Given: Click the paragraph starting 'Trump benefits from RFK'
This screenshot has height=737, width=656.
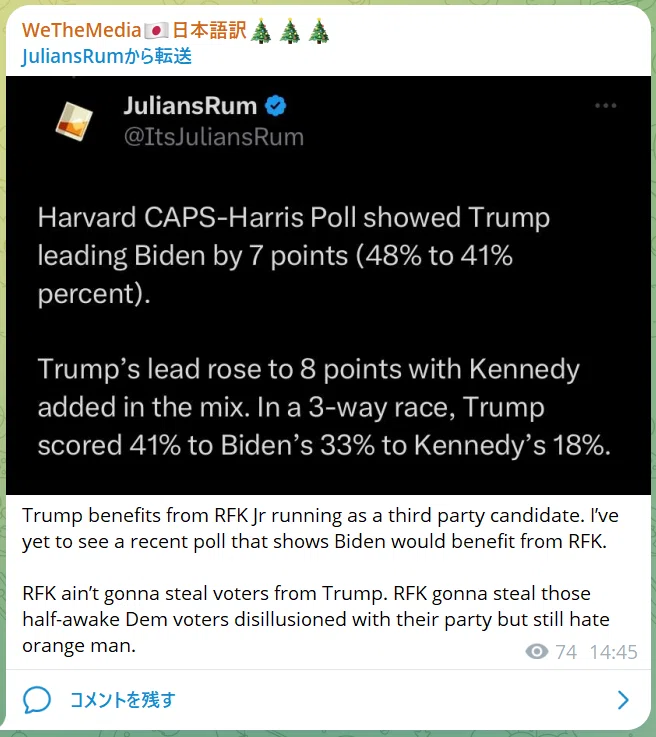Looking at the screenshot, I should point(320,528).
